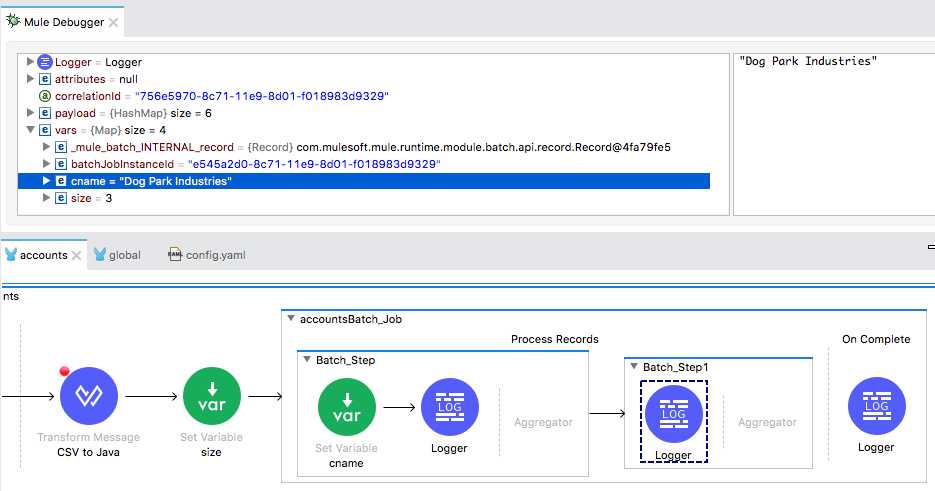The image size is (935, 491).
Task: Click the batchJobInstanceId entry icon
Action: (61, 164)
